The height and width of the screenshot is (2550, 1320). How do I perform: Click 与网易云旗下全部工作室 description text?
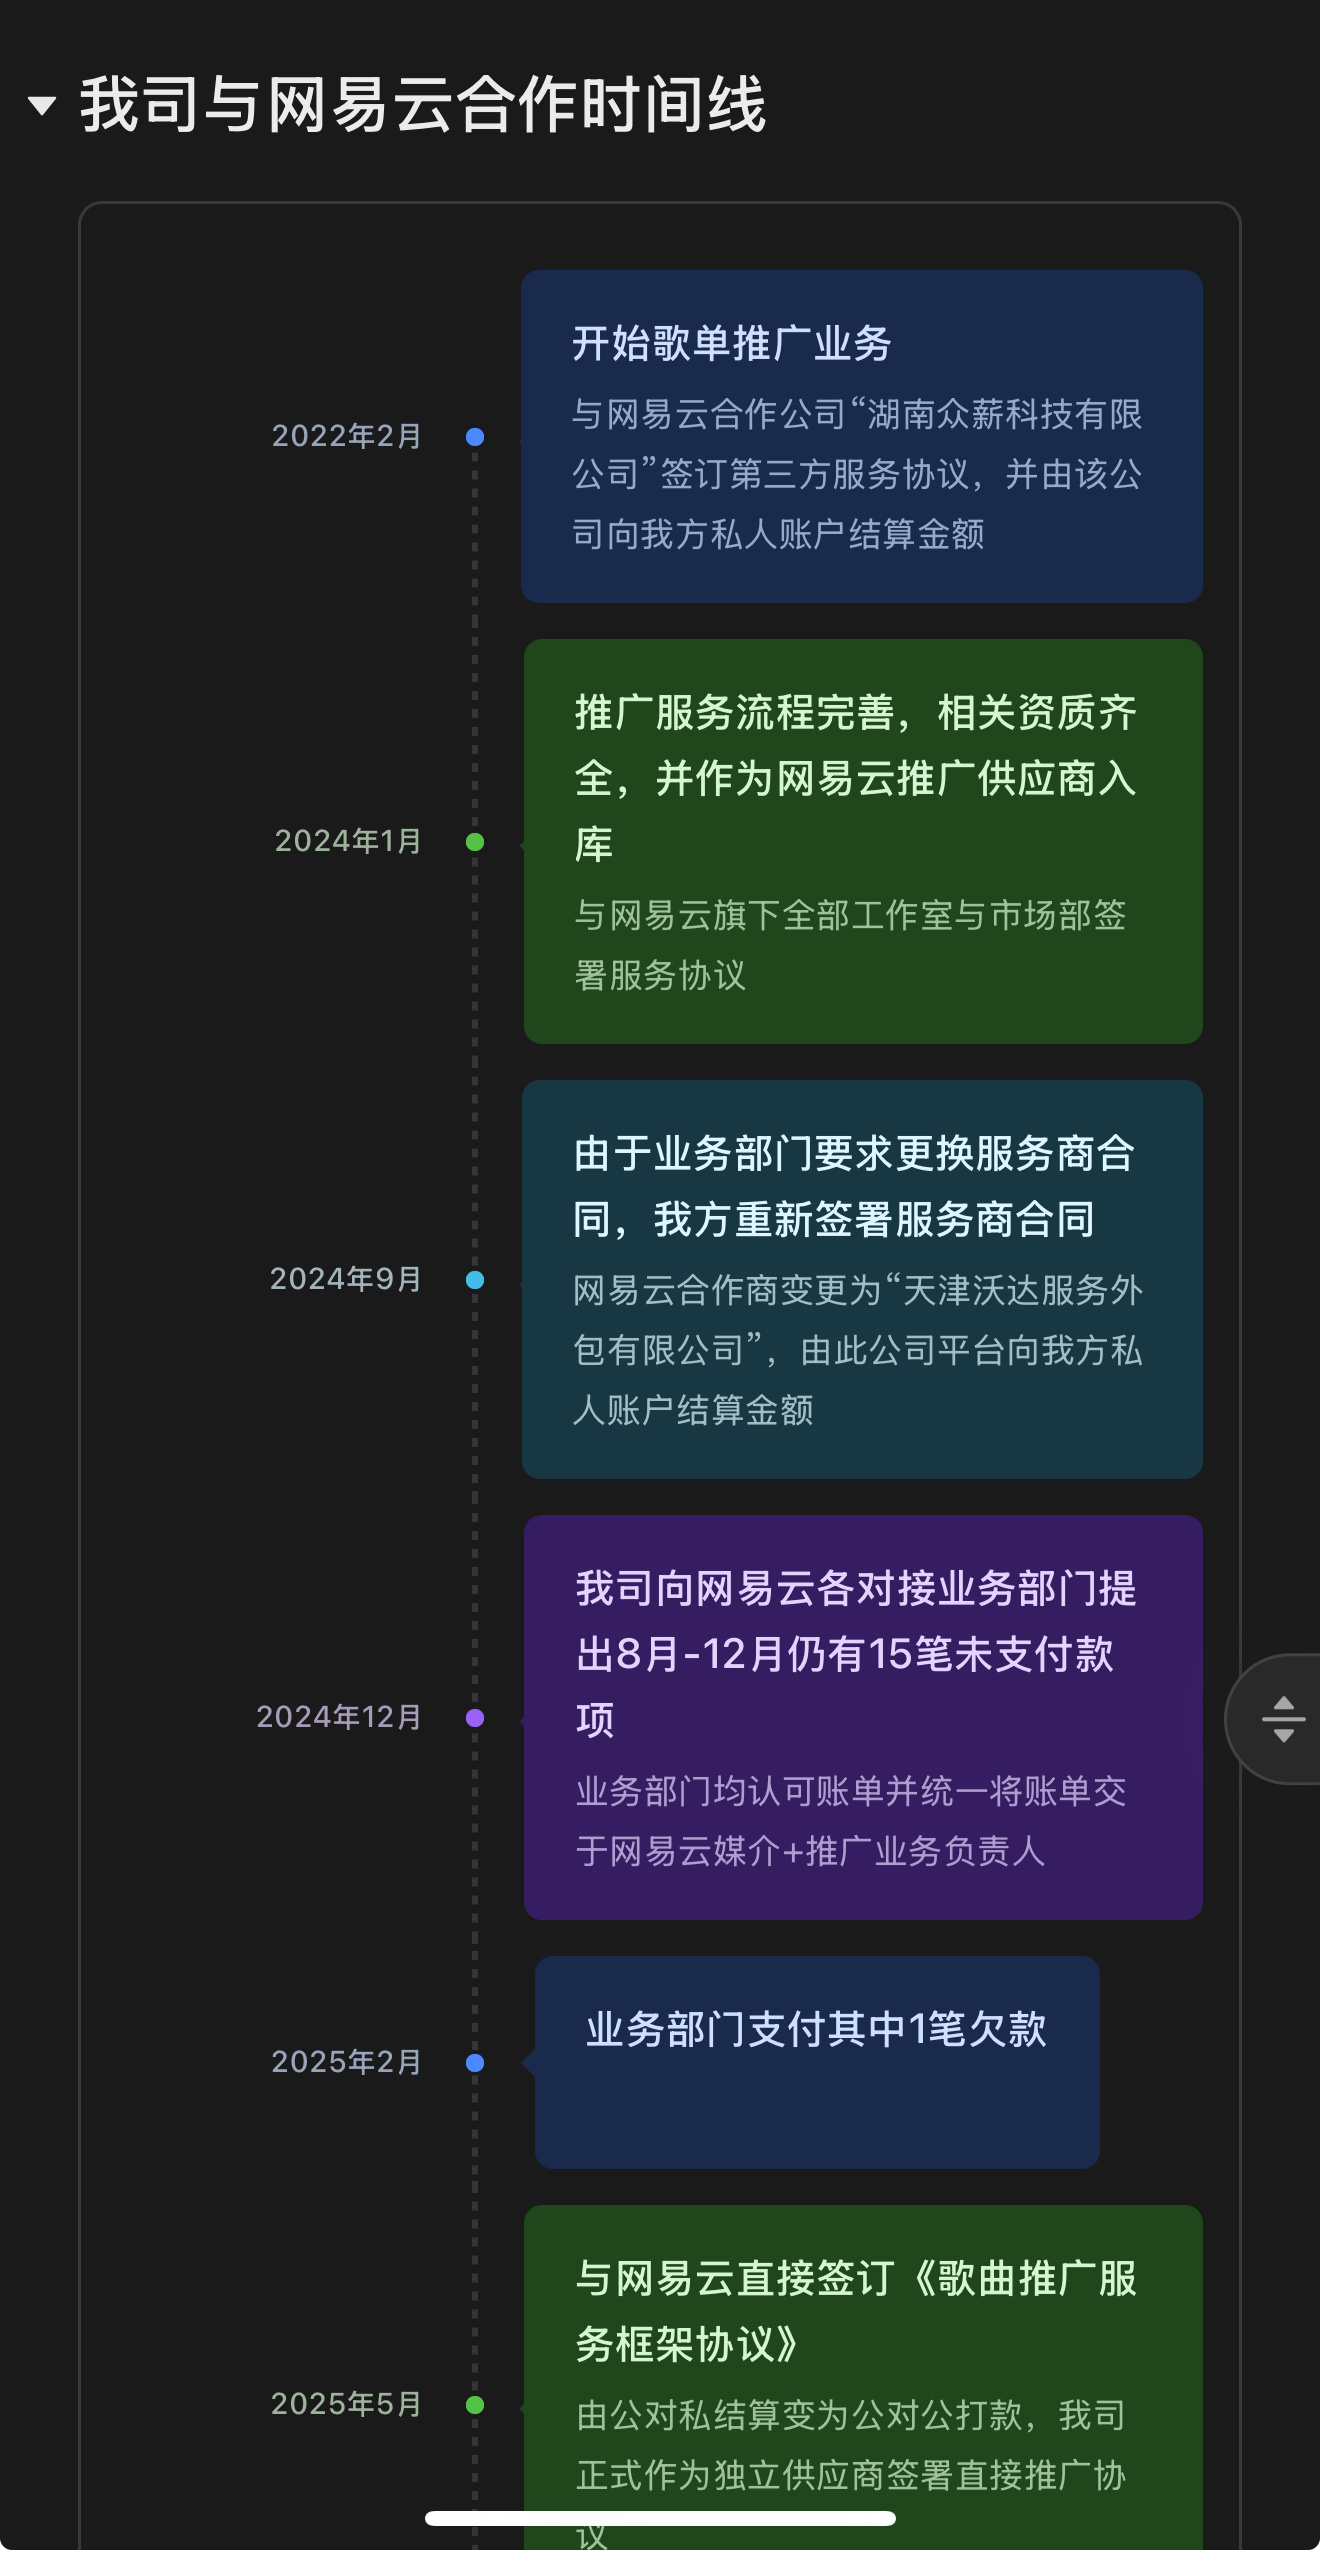coord(850,945)
